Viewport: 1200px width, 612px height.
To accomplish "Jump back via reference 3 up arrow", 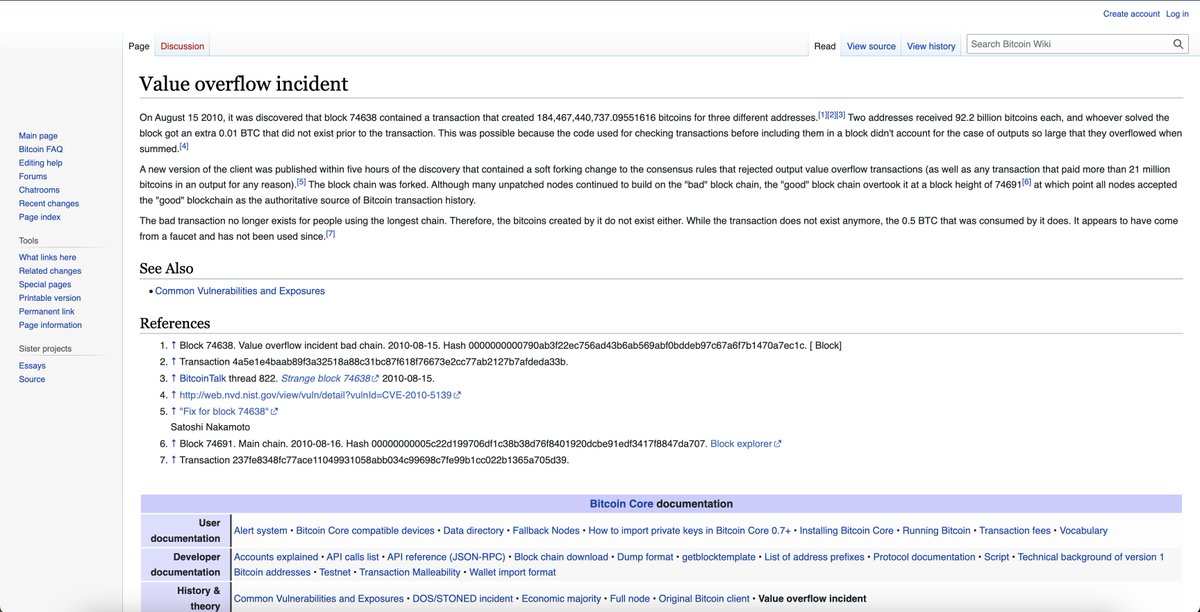I will [173, 379].
